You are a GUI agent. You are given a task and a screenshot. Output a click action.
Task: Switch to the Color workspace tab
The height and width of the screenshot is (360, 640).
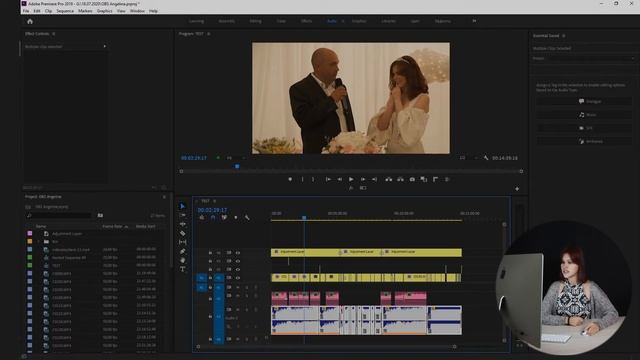click(x=281, y=21)
